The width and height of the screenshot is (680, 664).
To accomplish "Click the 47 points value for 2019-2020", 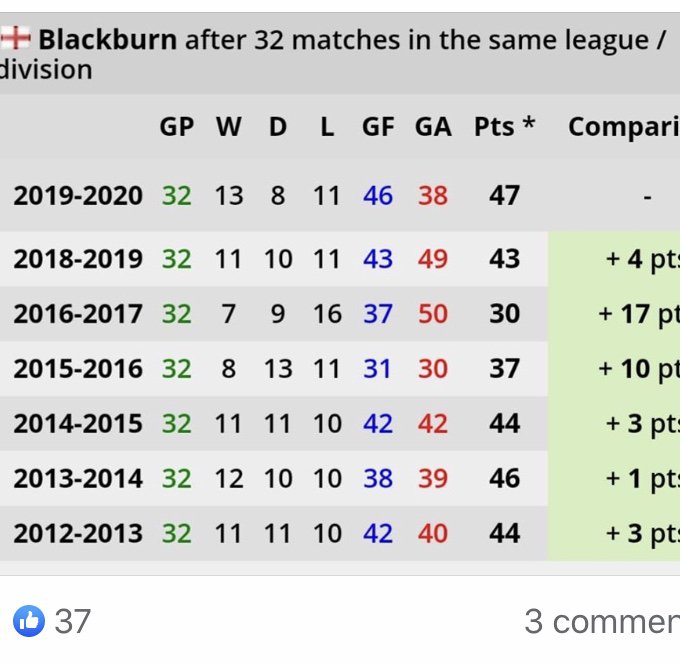I will 504,196.
